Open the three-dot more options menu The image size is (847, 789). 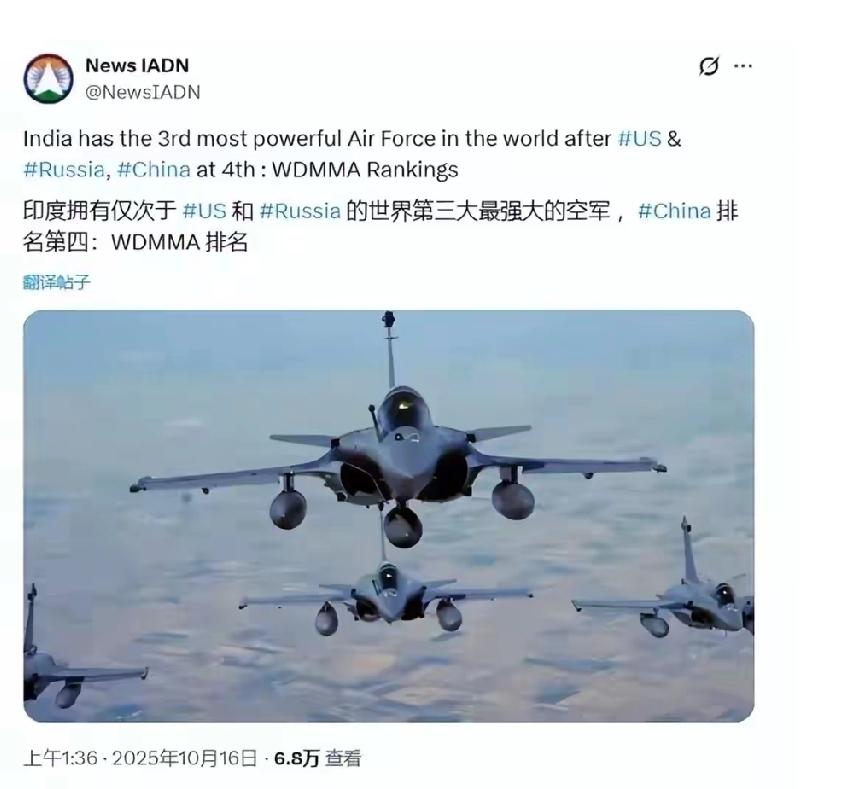click(x=743, y=66)
